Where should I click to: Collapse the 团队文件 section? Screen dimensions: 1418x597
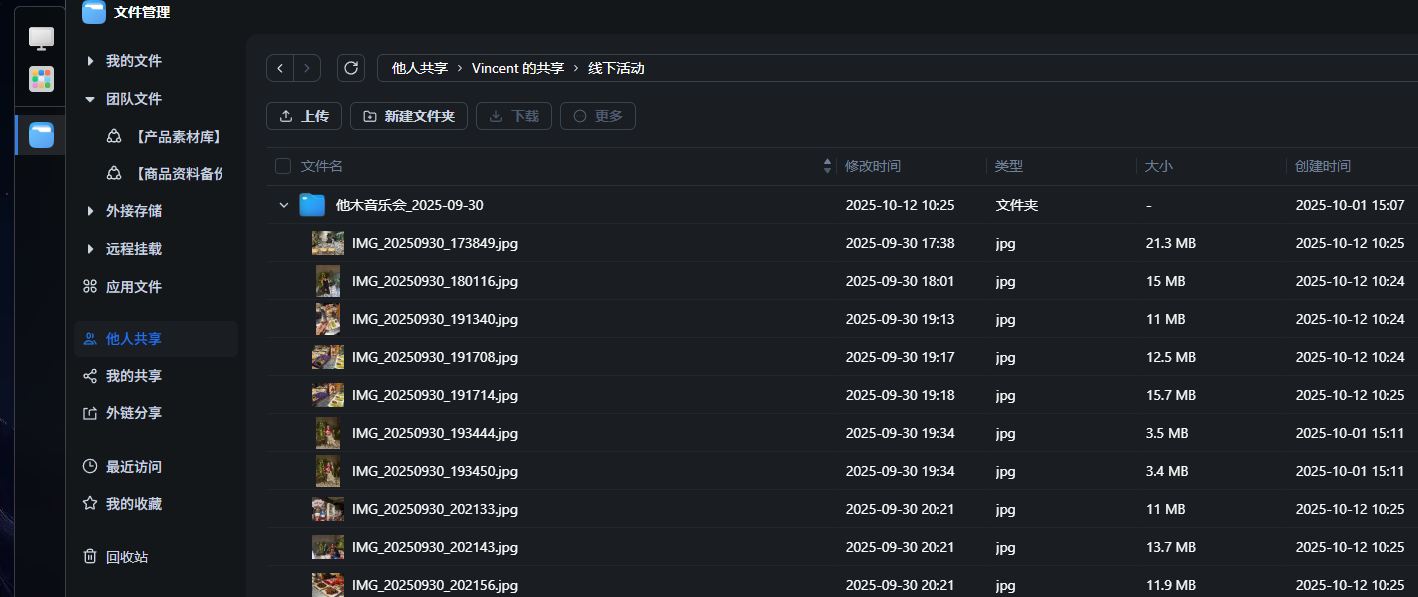coord(90,99)
